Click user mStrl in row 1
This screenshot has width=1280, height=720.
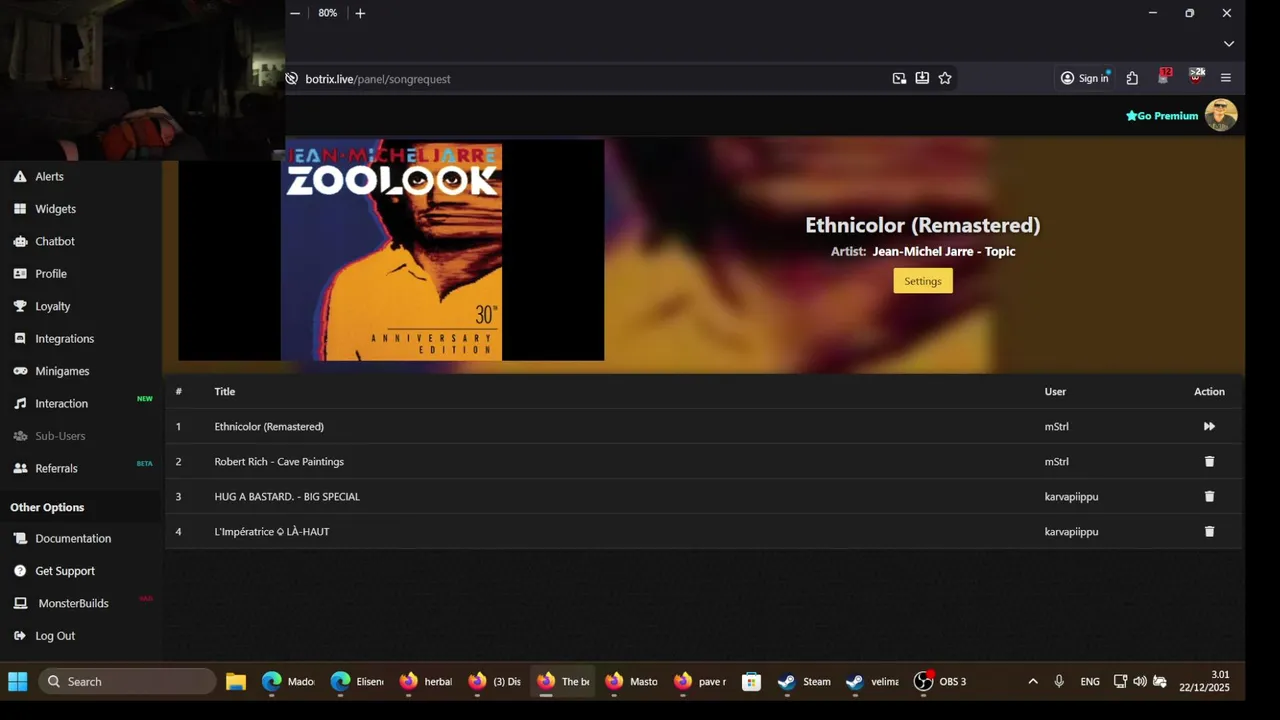pos(1057,427)
